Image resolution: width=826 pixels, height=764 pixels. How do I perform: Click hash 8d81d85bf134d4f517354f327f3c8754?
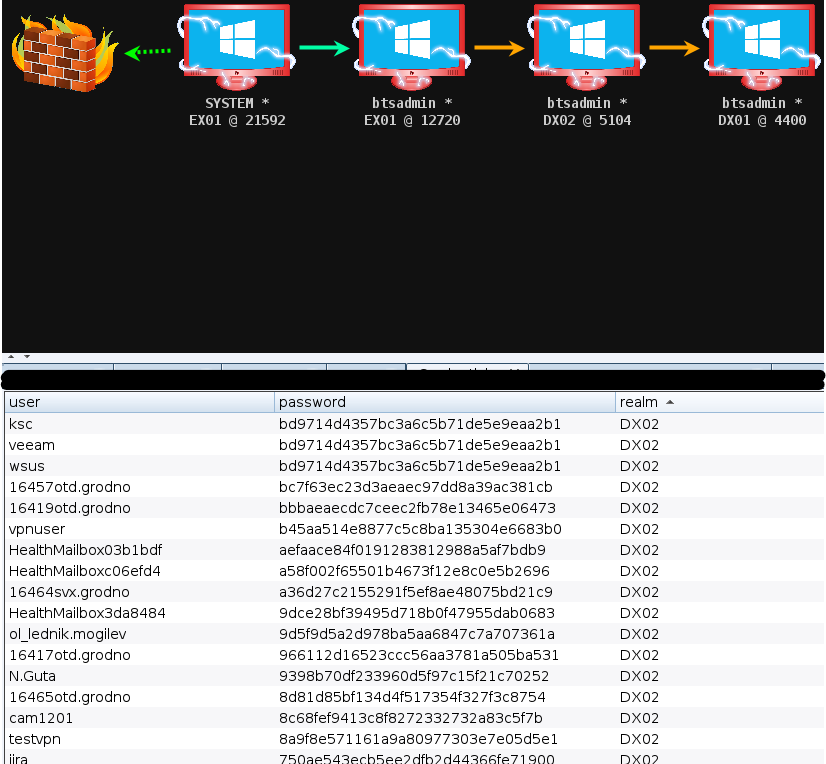pyautogui.click(x=412, y=698)
